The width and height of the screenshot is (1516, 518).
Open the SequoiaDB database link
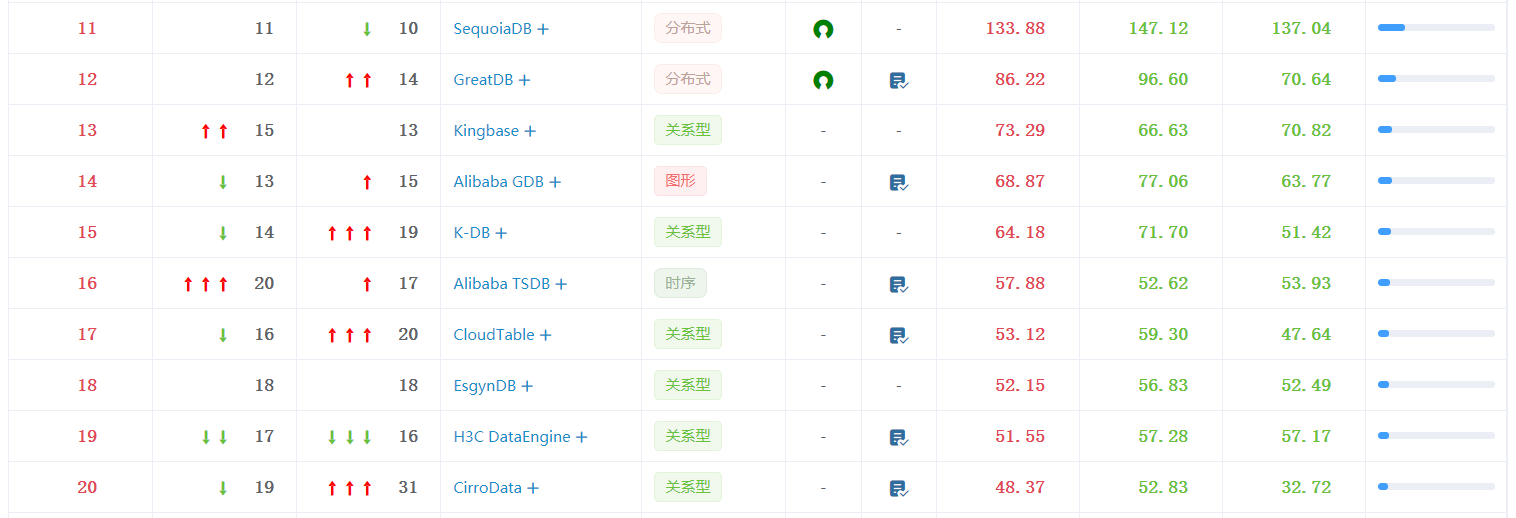[x=493, y=29]
